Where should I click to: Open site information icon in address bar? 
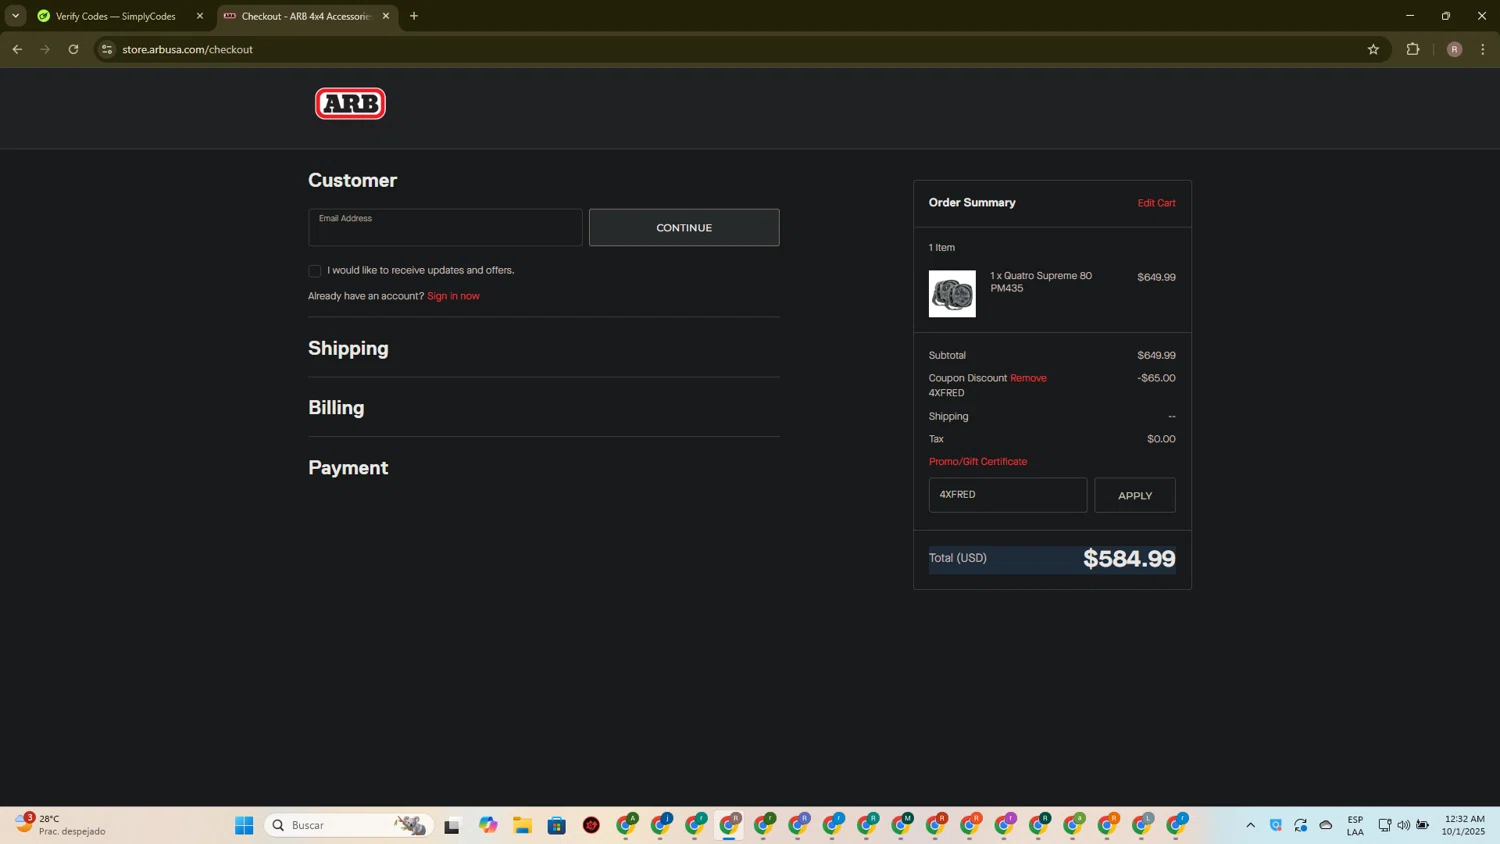[107, 49]
